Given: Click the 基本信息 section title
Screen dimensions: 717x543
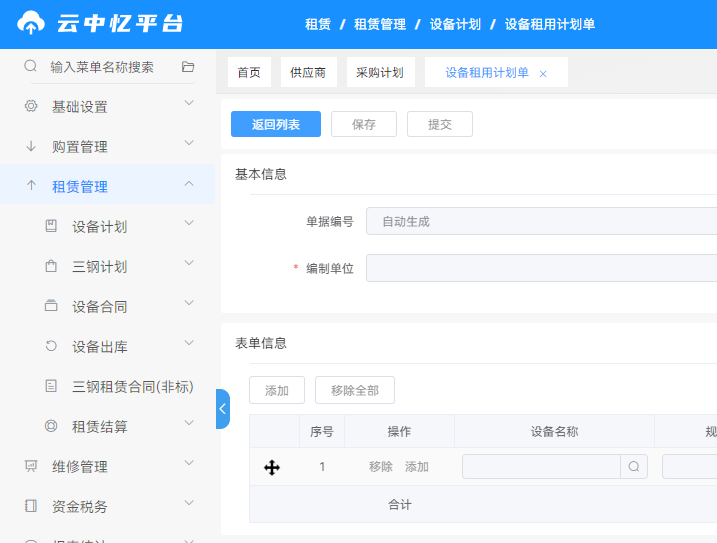Looking at the screenshot, I should point(261,174).
